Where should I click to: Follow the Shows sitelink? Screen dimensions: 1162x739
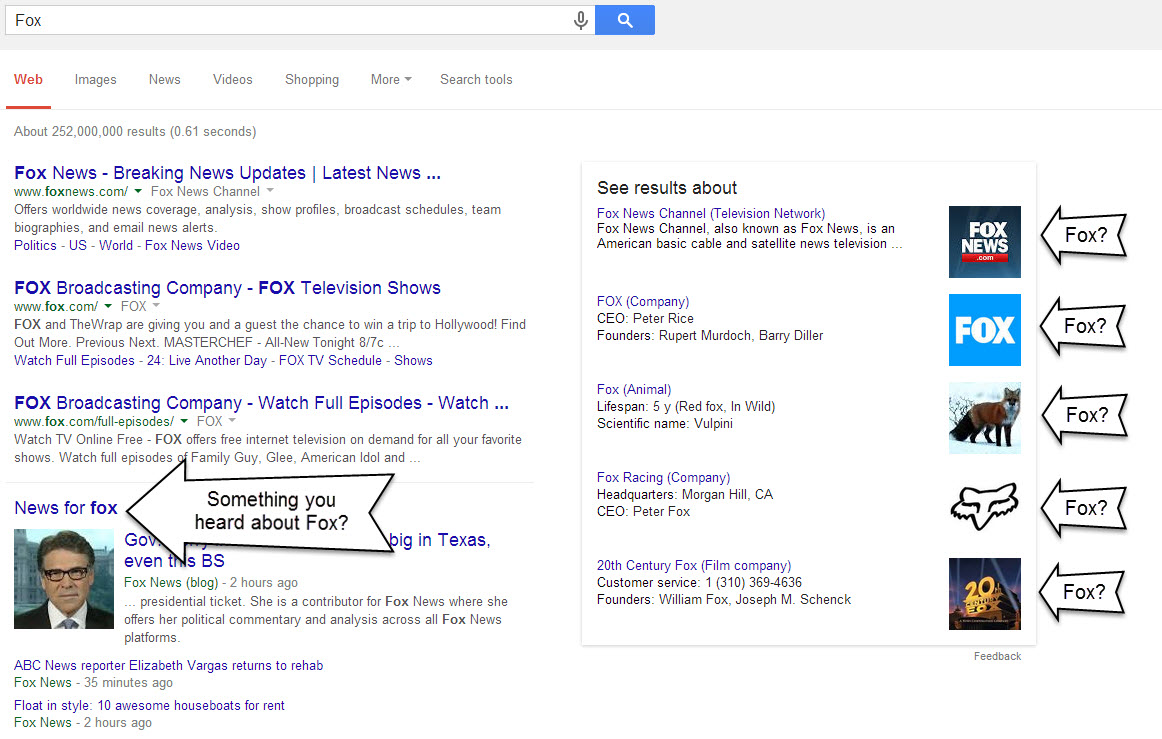click(414, 360)
